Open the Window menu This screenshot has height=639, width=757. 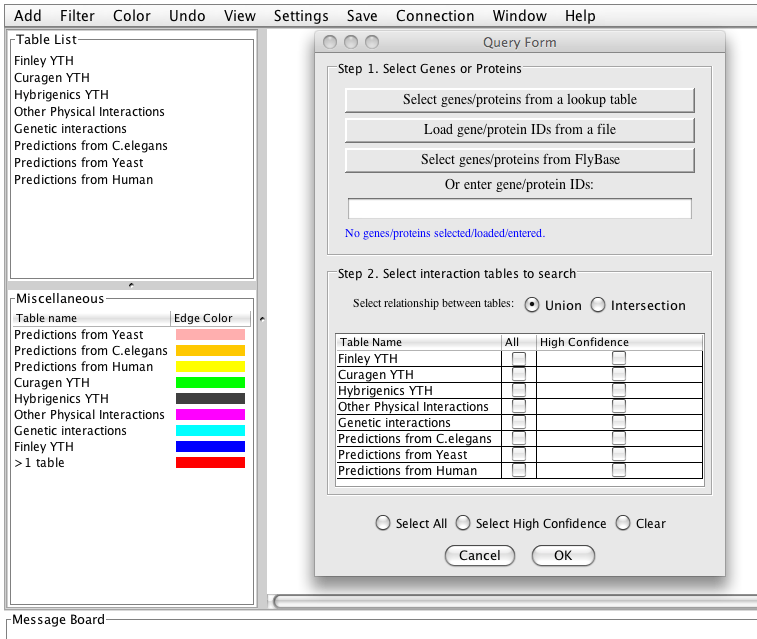pyautogui.click(x=519, y=16)
